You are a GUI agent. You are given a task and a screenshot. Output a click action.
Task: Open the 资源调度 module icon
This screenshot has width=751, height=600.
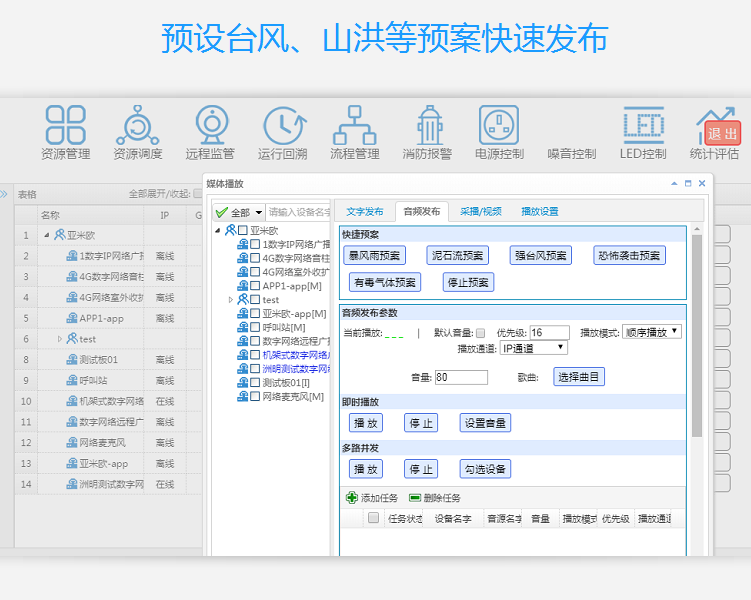(x=137, y=125)
